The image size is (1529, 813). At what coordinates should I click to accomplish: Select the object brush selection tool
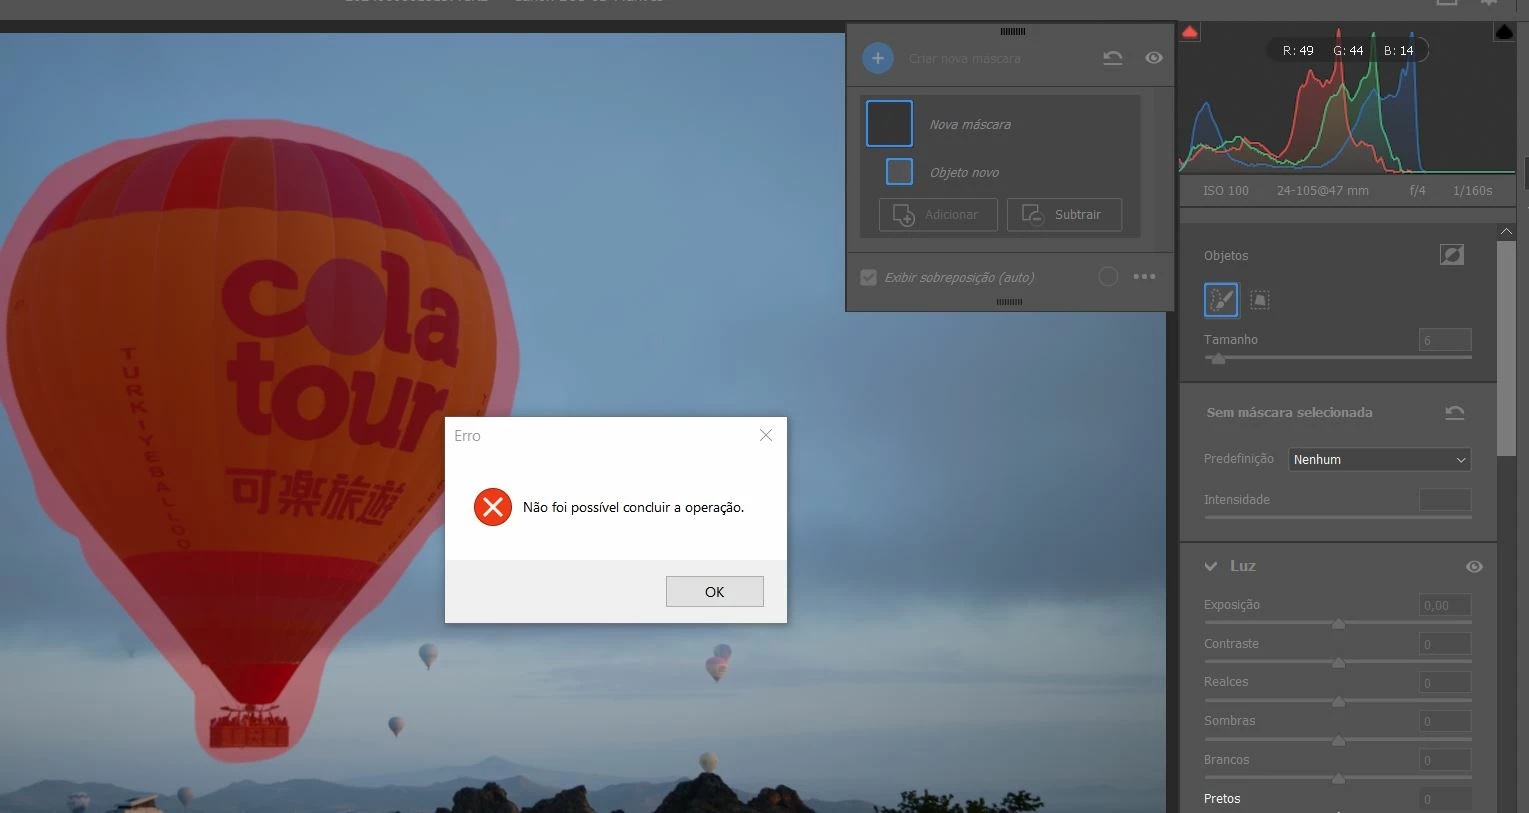tap(1221, 299)
